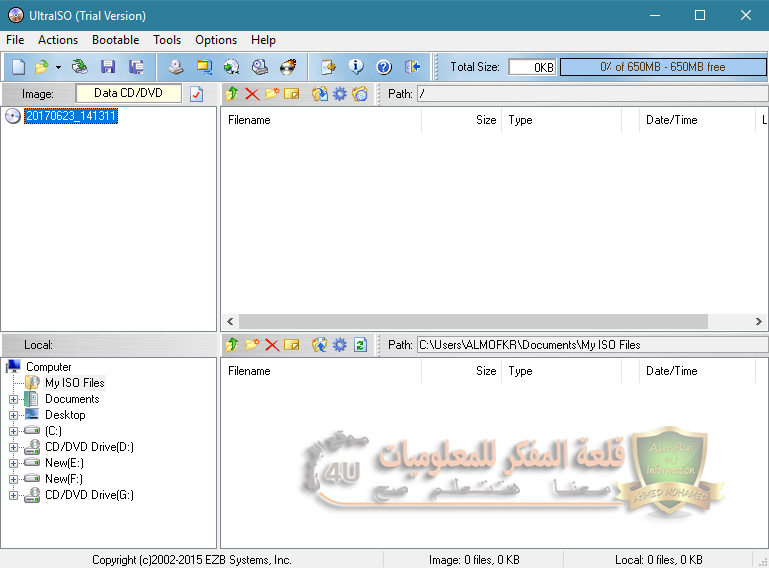
Task: Open the Help menu
Action: pos(263,40)
